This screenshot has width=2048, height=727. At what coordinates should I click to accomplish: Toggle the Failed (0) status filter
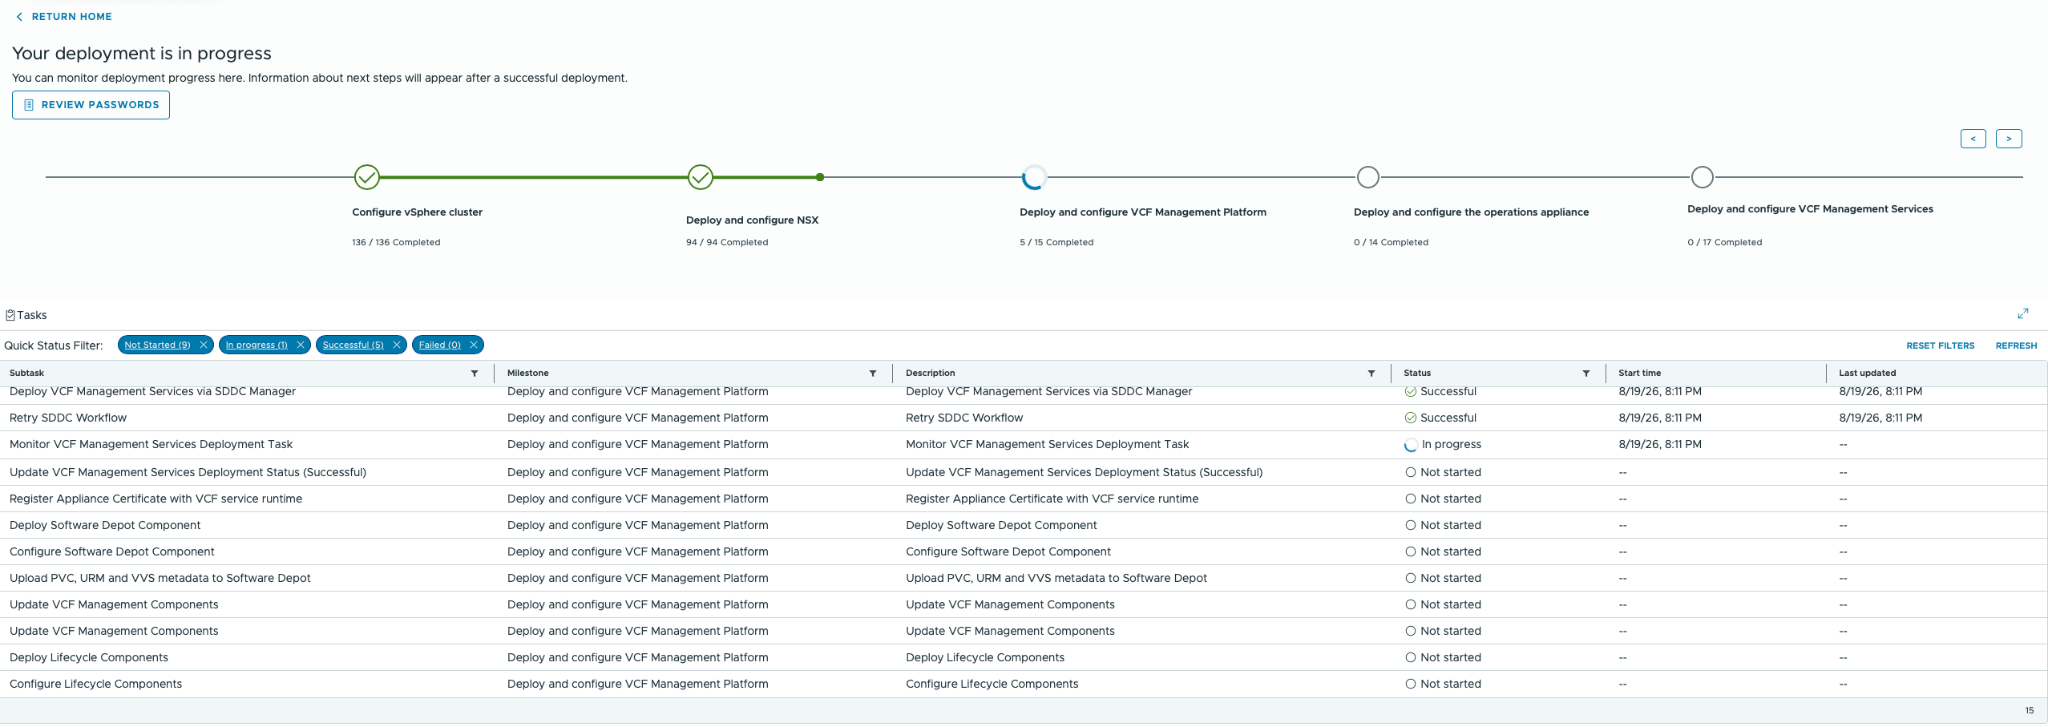pos(440,345)
